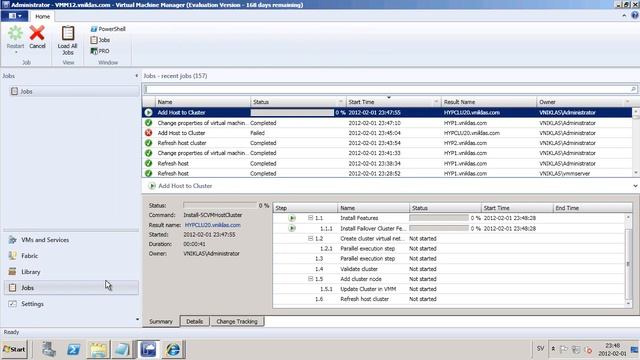Switch to the Summary tab
640x360 pixels.
[161, 322]
